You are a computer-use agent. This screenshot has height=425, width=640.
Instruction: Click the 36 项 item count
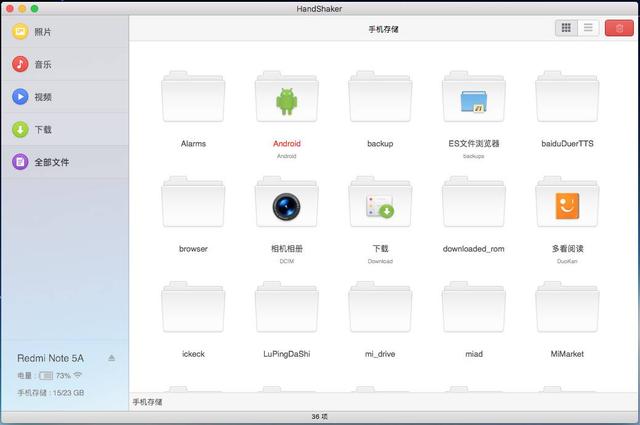[320, 416]
